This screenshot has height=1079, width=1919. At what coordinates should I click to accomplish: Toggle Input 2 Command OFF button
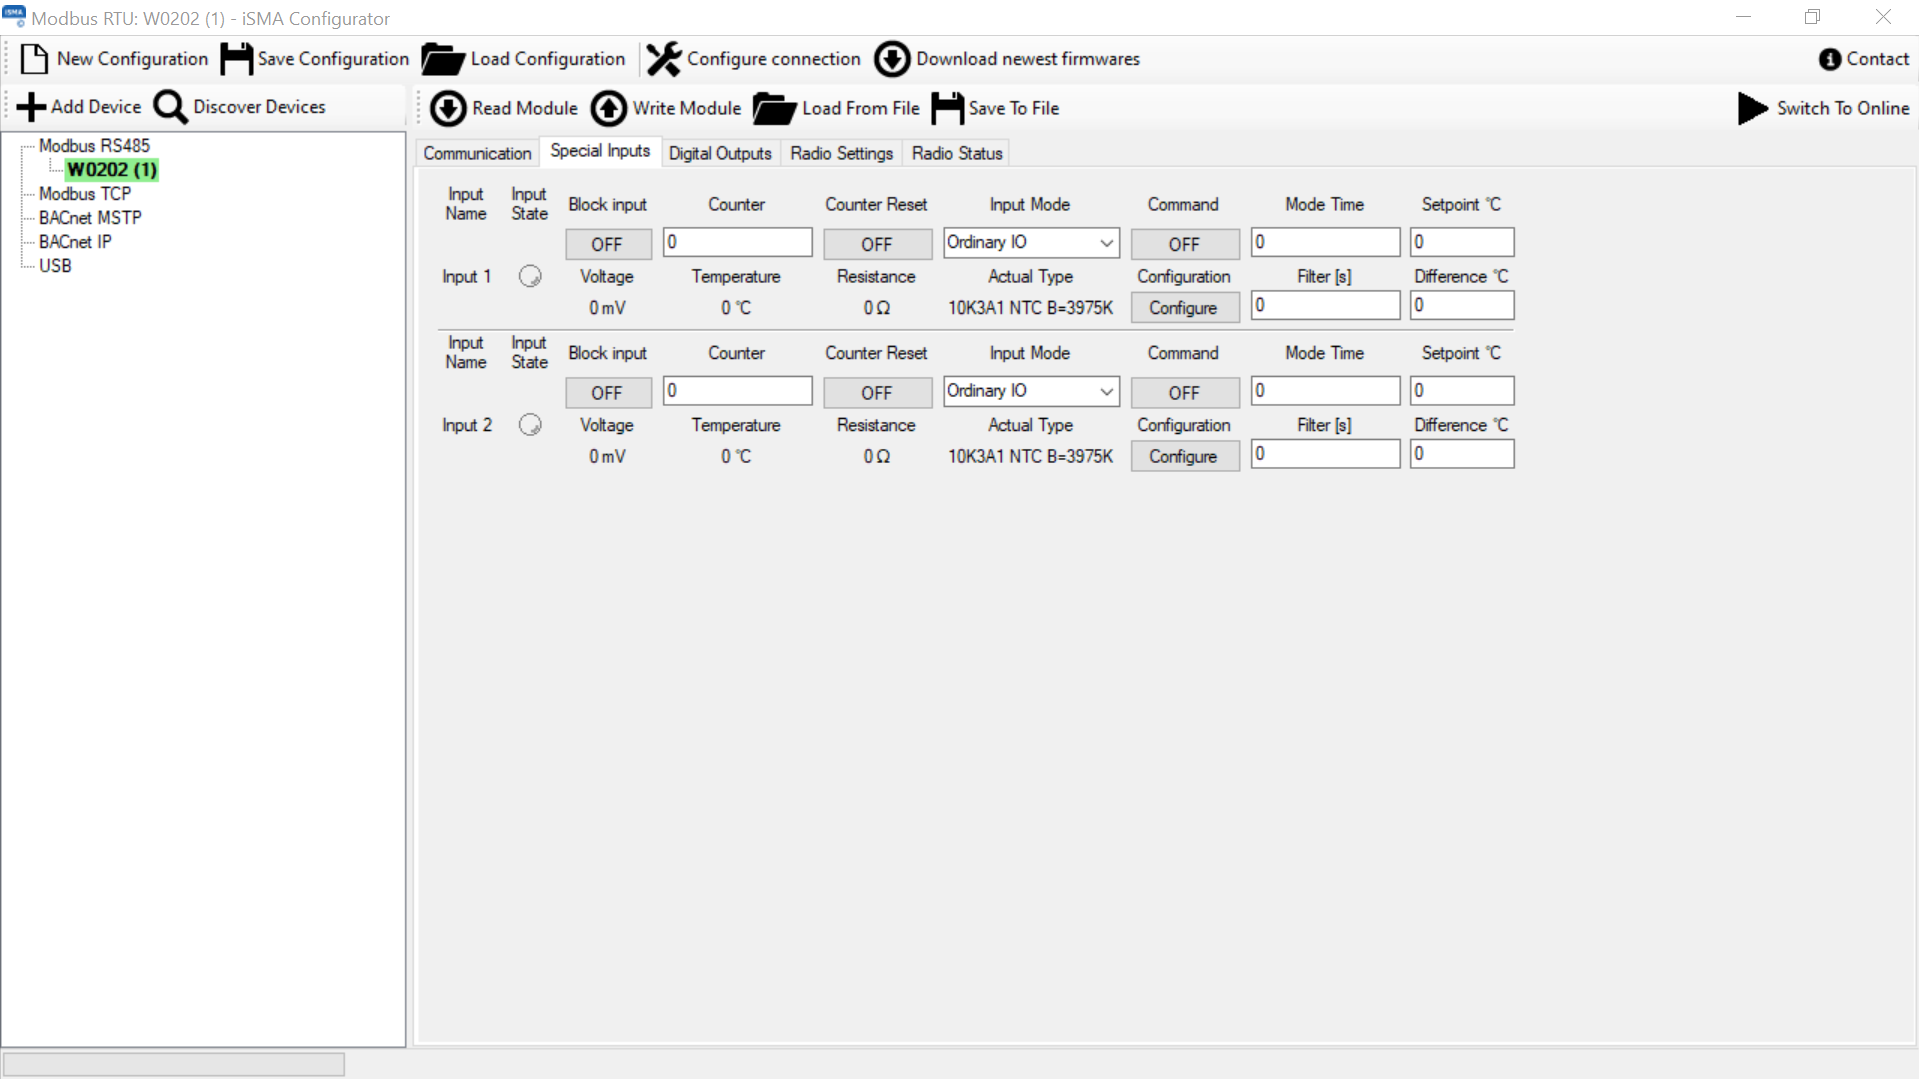pyautogui.click(x=1184, y=393)
